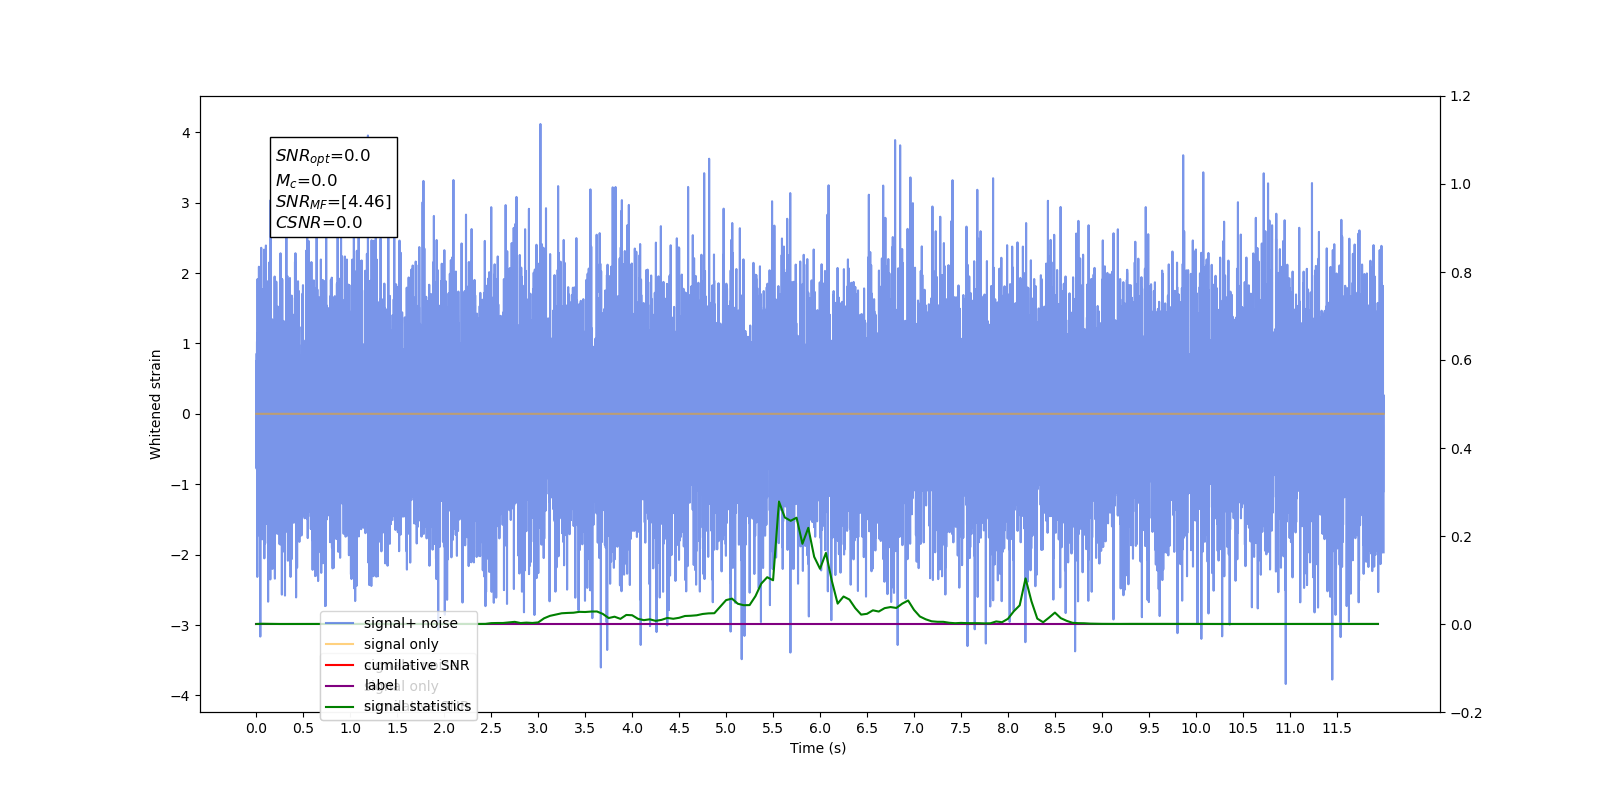Click the 0.0 tick label on time axis

256,728
